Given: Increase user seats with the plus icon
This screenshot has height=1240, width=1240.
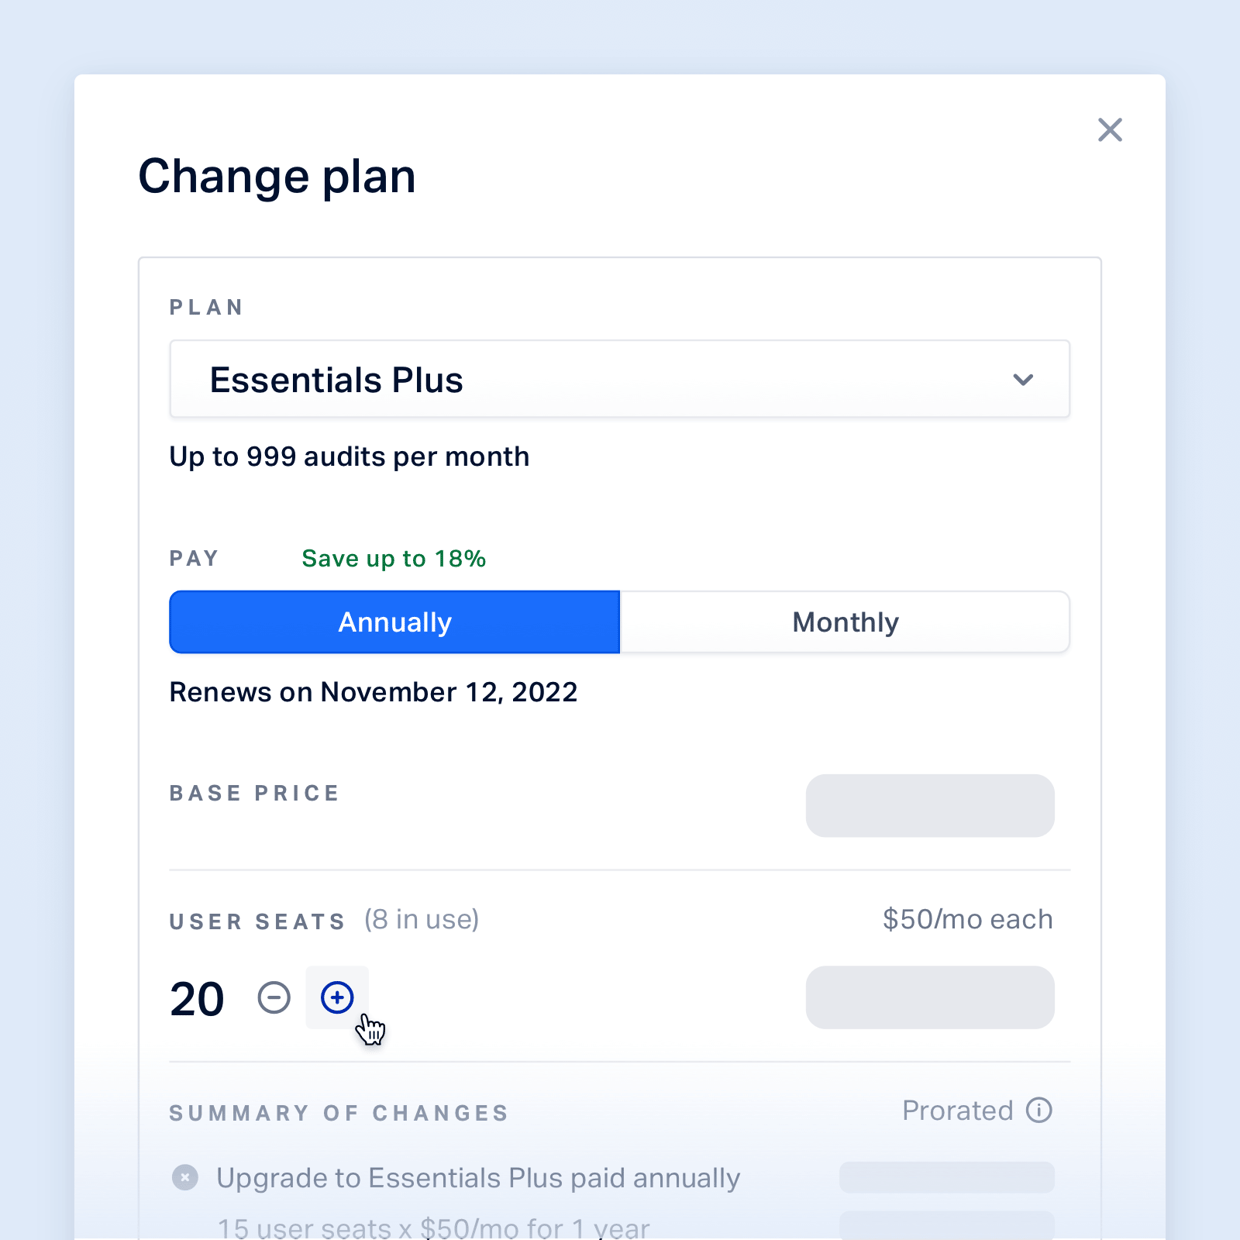Looking at the screenshot, I should (337, 997).
